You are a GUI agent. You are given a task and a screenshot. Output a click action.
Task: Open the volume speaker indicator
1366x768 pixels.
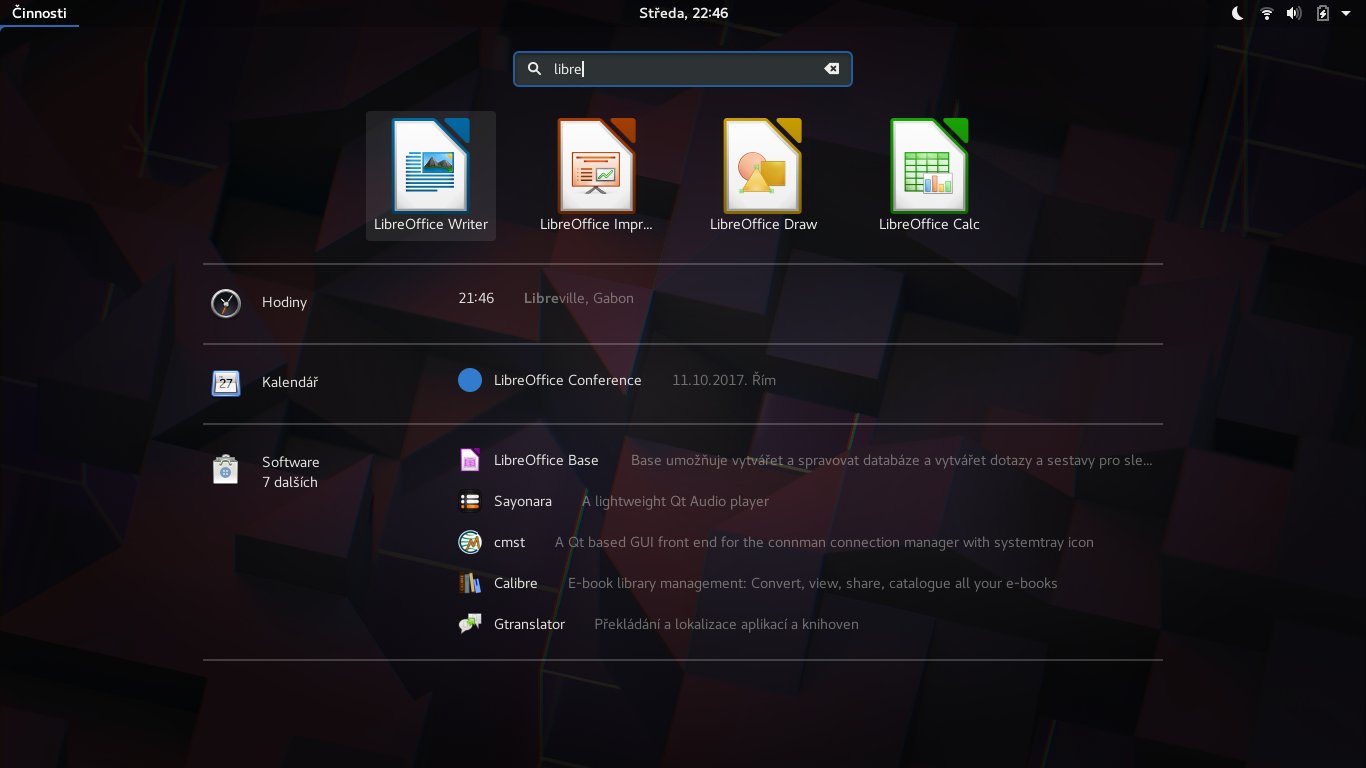click(1294, 13)
